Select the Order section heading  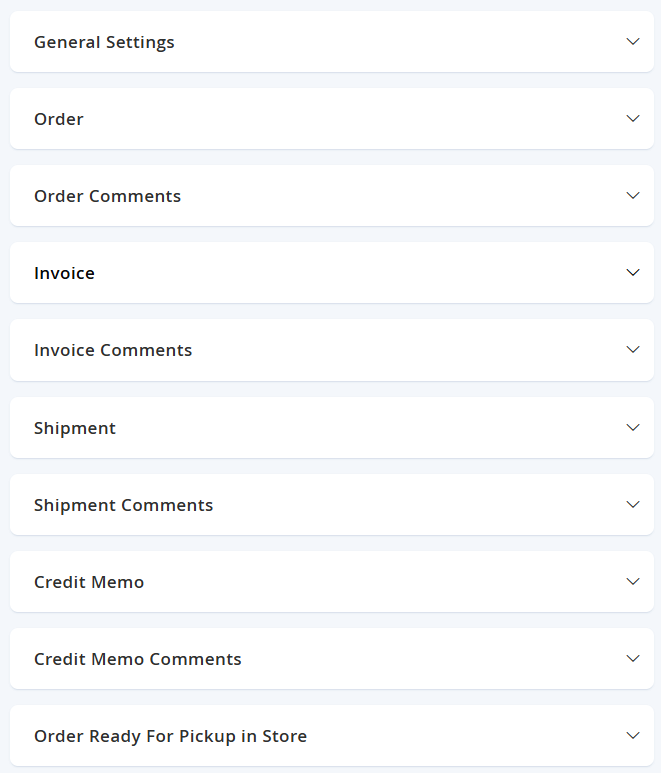59,119
